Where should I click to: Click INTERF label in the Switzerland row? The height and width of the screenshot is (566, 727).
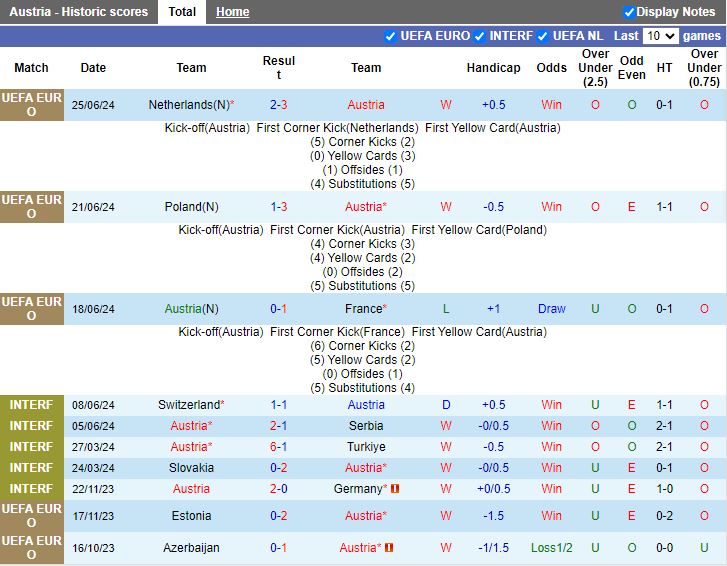coord(32,405)
